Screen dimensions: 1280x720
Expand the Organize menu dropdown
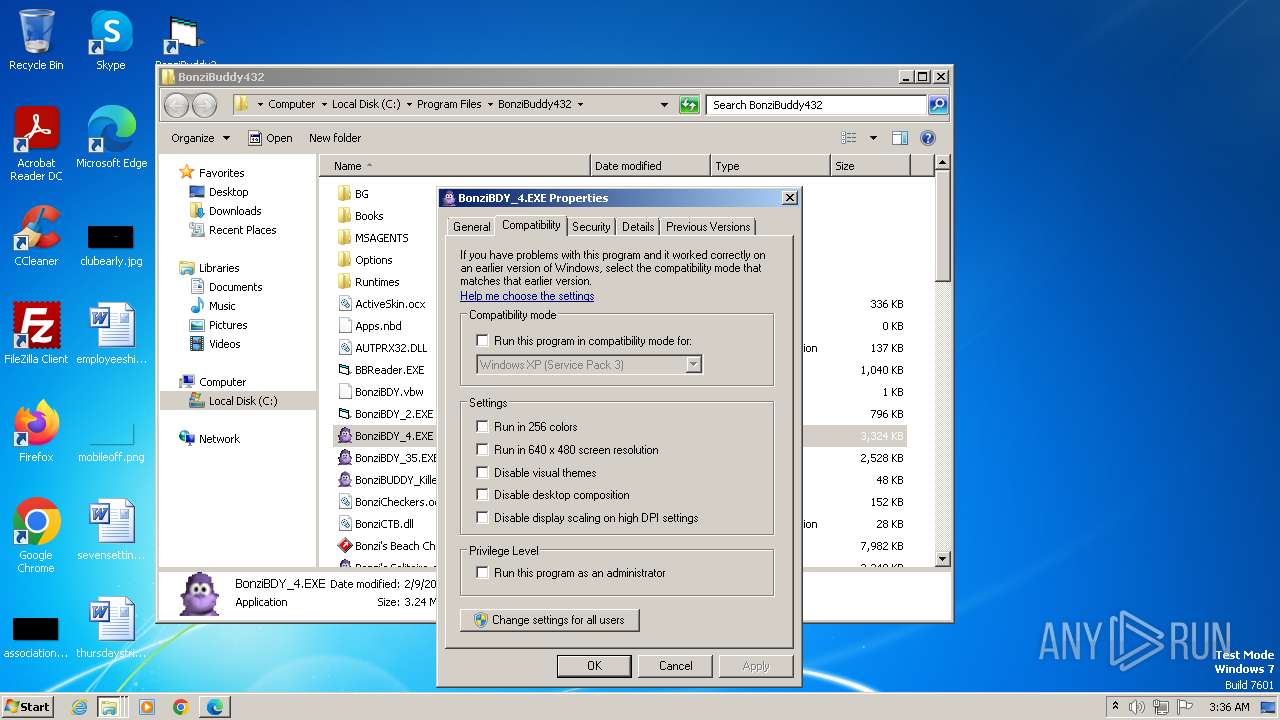point(226,138)
